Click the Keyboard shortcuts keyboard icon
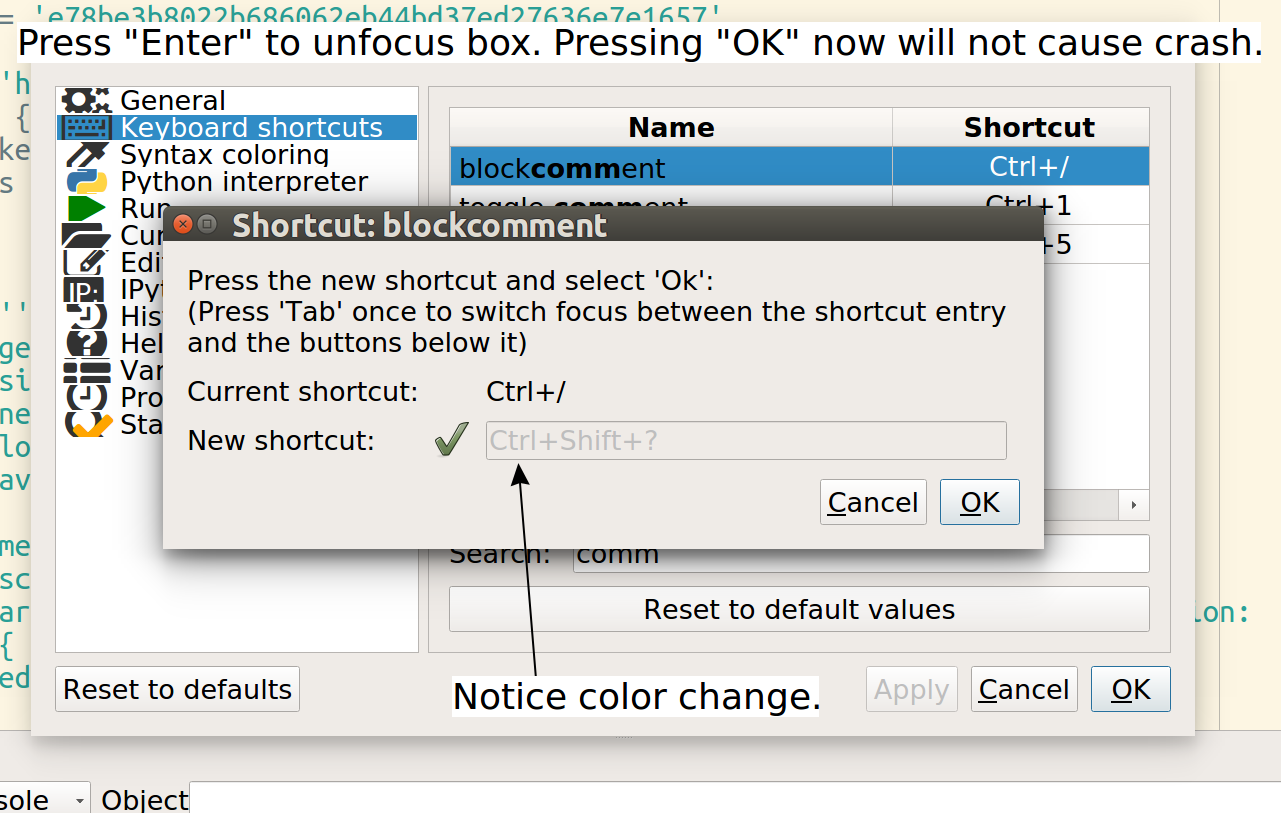Viewport: 1281px width, 813px height. 87,127
